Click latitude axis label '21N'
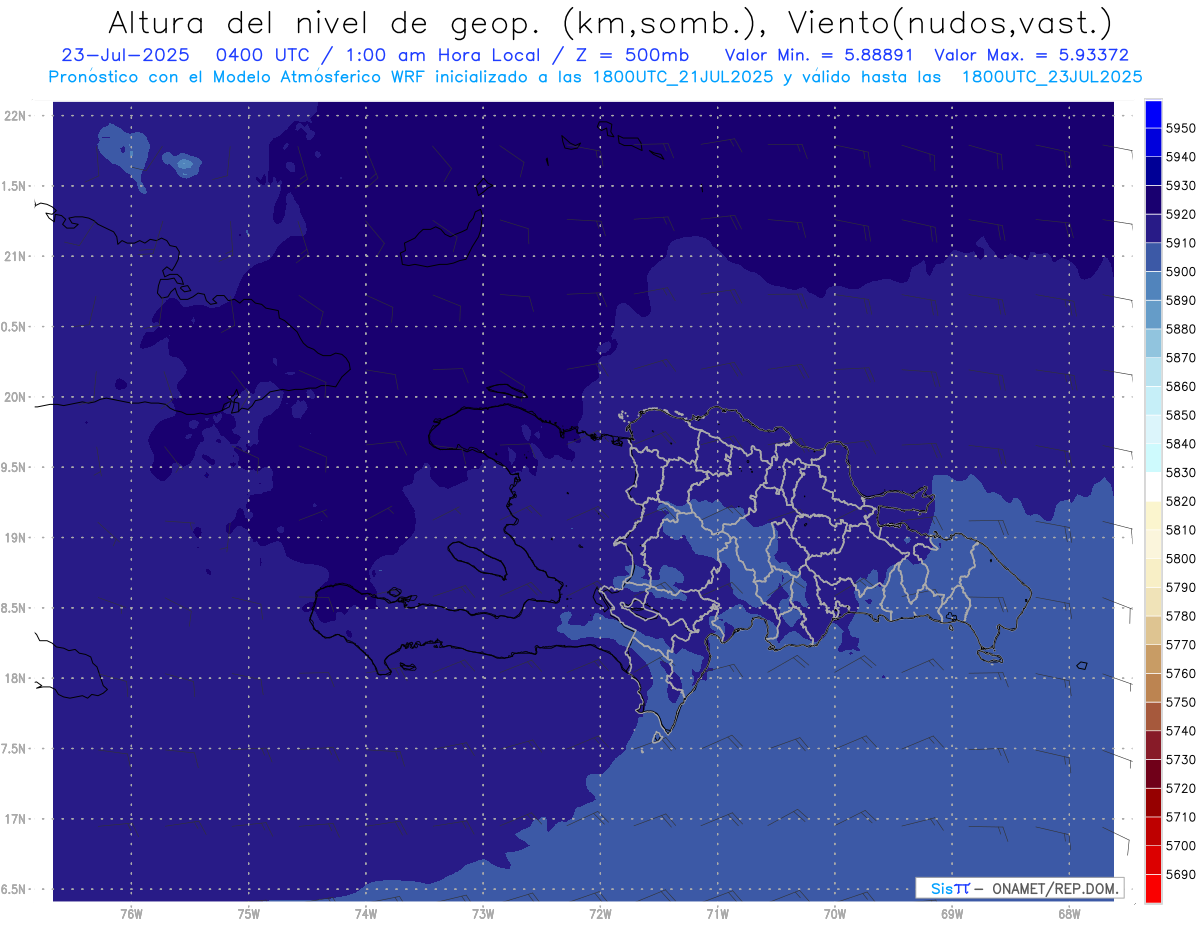This screenshot has height=927, width=1200. coord(16,256)
